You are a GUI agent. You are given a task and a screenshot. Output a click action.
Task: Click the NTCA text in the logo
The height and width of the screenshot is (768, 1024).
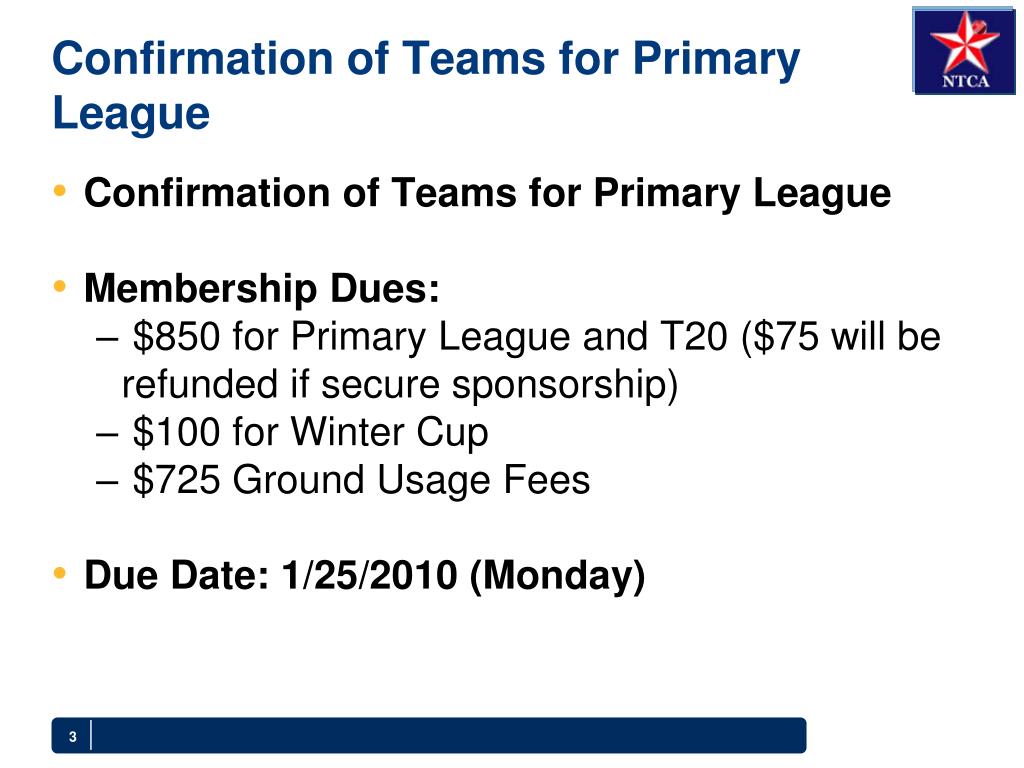965,82
